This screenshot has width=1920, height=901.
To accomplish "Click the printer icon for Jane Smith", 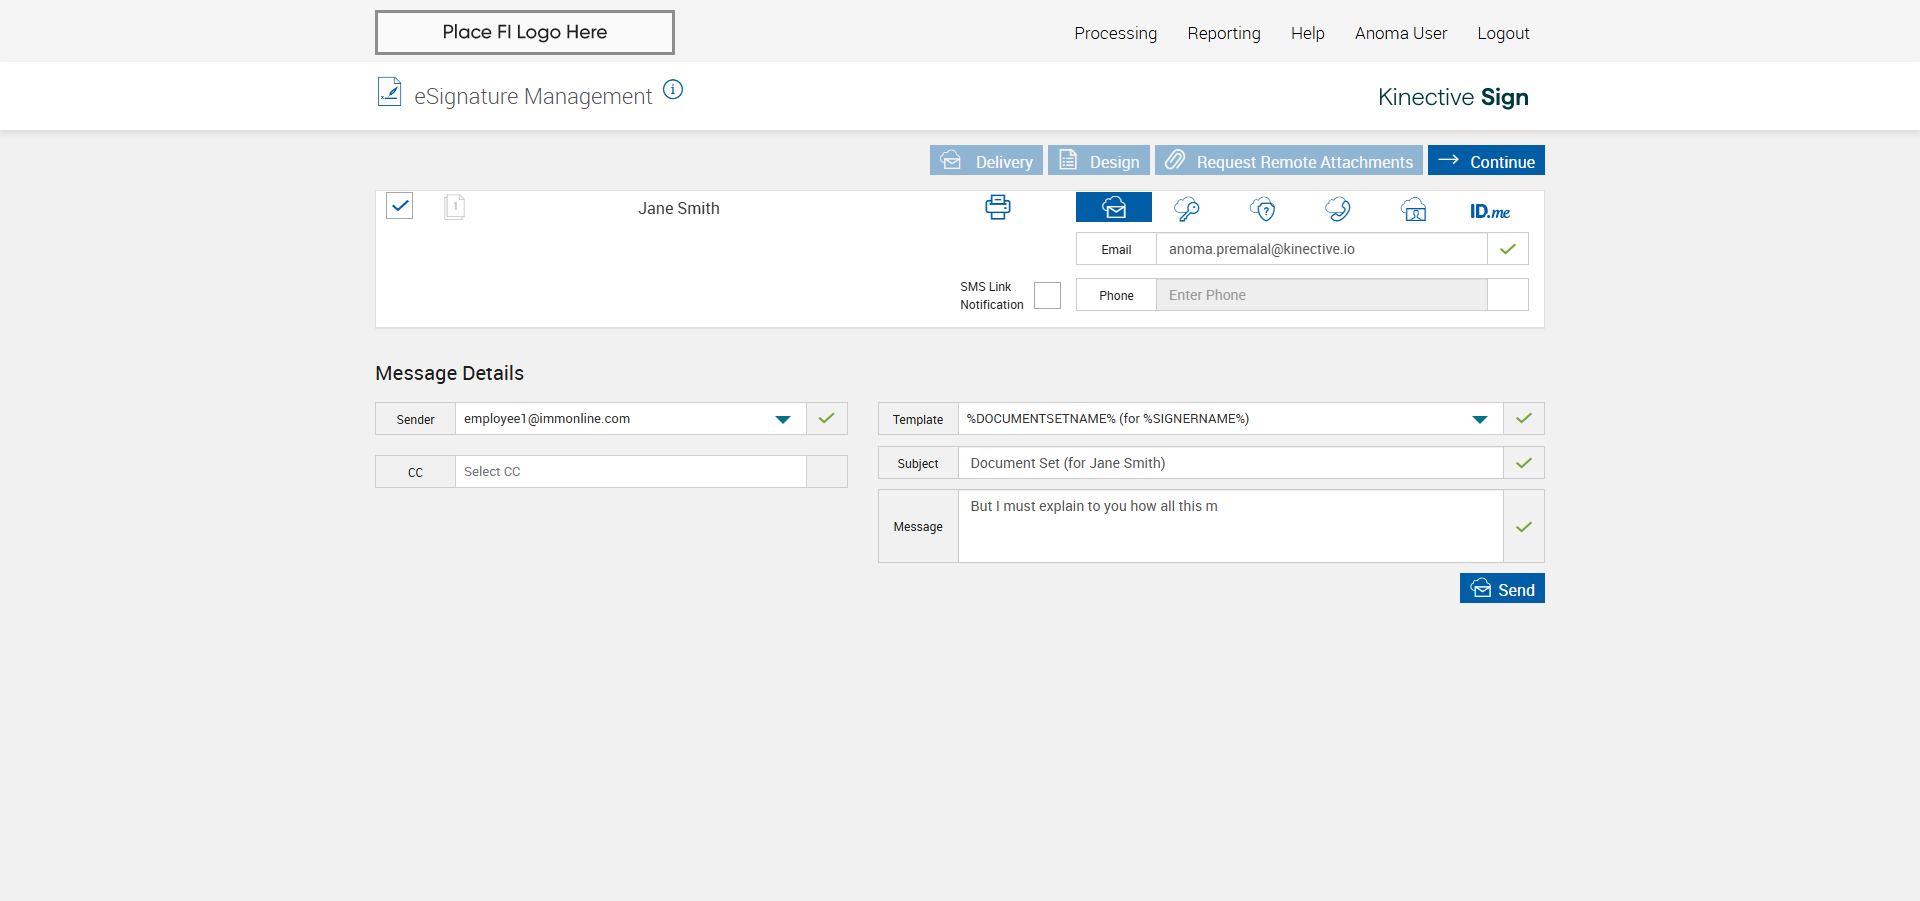I will click(997, 208).
